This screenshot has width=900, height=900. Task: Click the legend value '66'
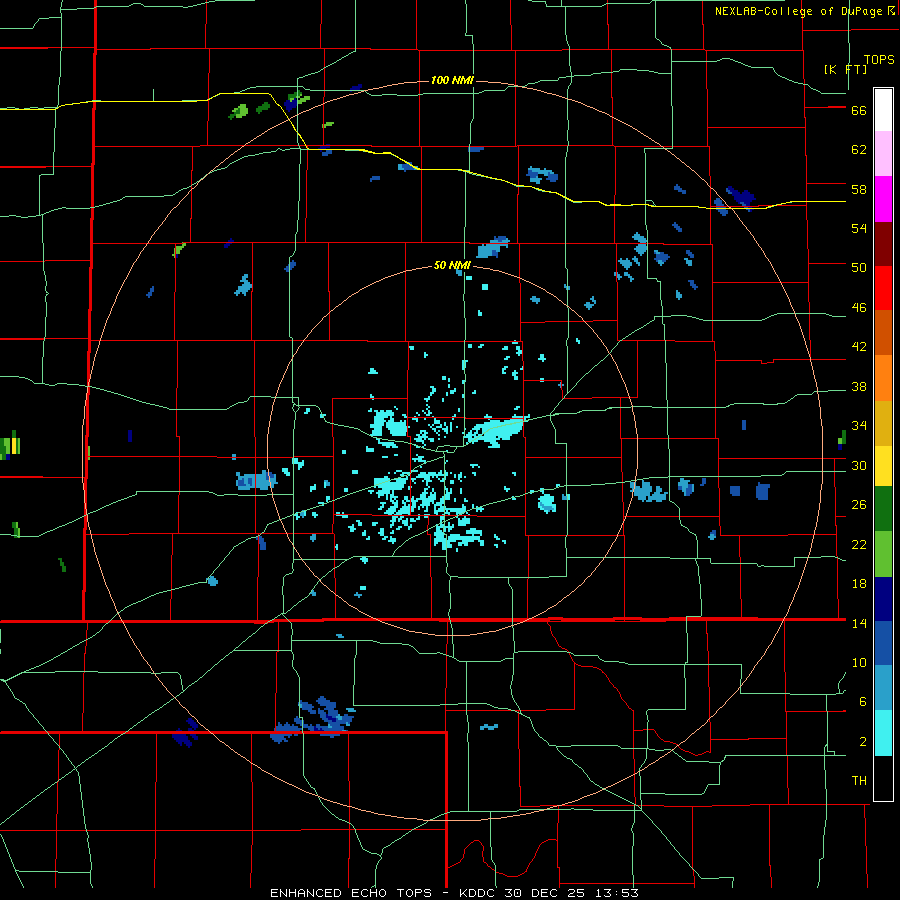859,111
